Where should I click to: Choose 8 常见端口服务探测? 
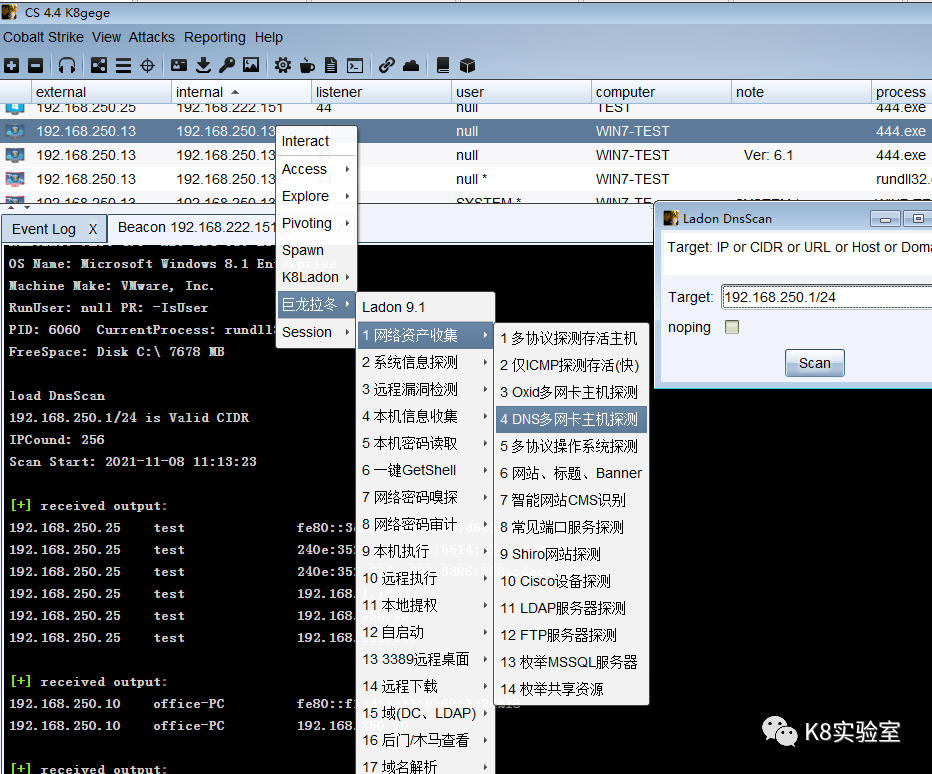(571, 527)
